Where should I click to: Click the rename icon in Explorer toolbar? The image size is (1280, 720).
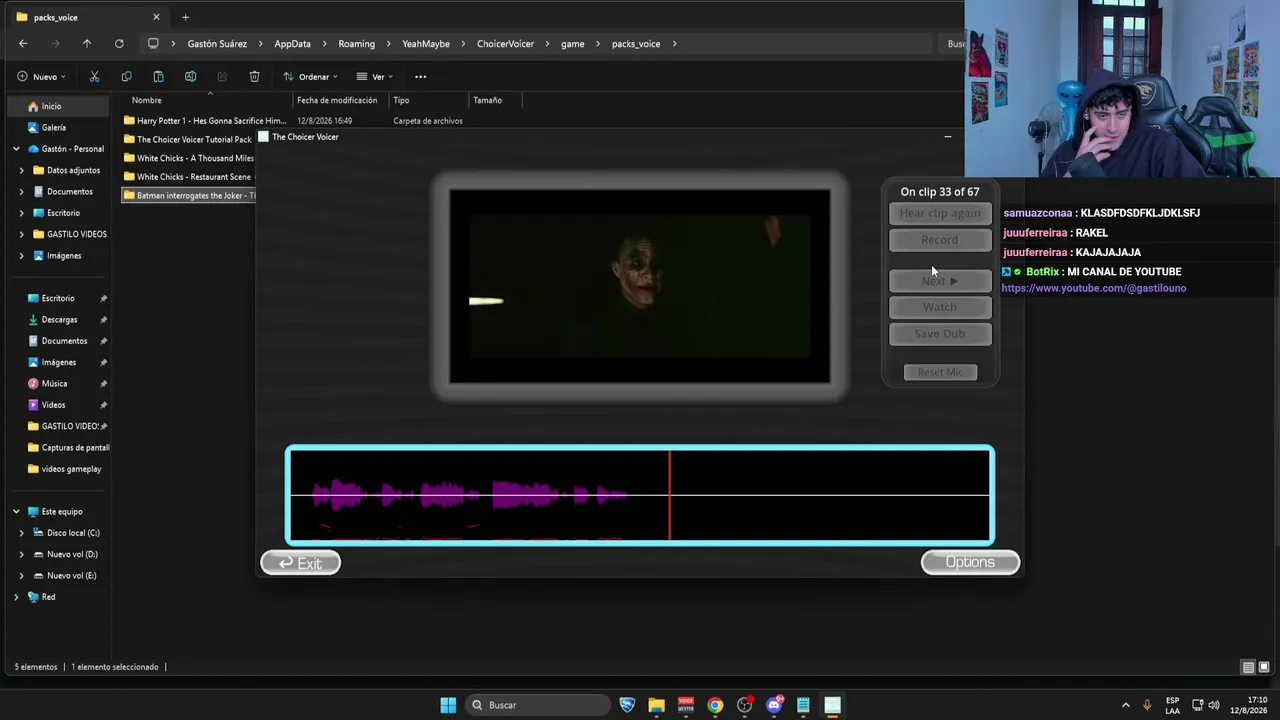point(190,76)
